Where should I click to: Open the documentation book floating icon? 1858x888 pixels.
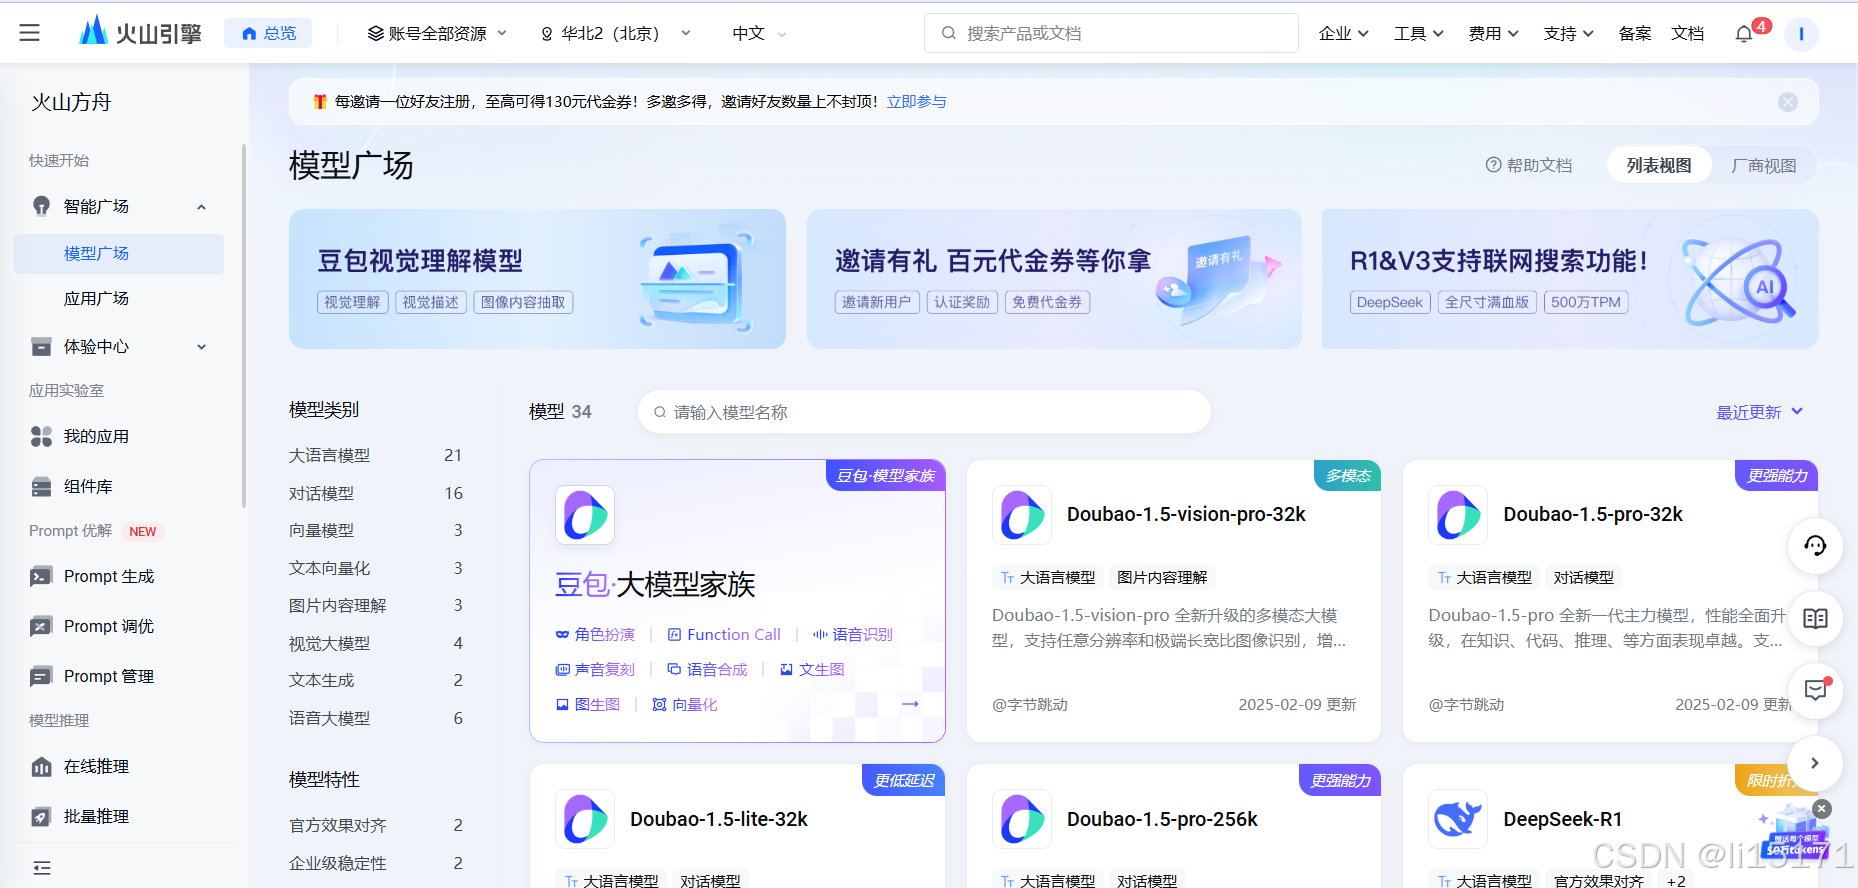coord(1815,618)
